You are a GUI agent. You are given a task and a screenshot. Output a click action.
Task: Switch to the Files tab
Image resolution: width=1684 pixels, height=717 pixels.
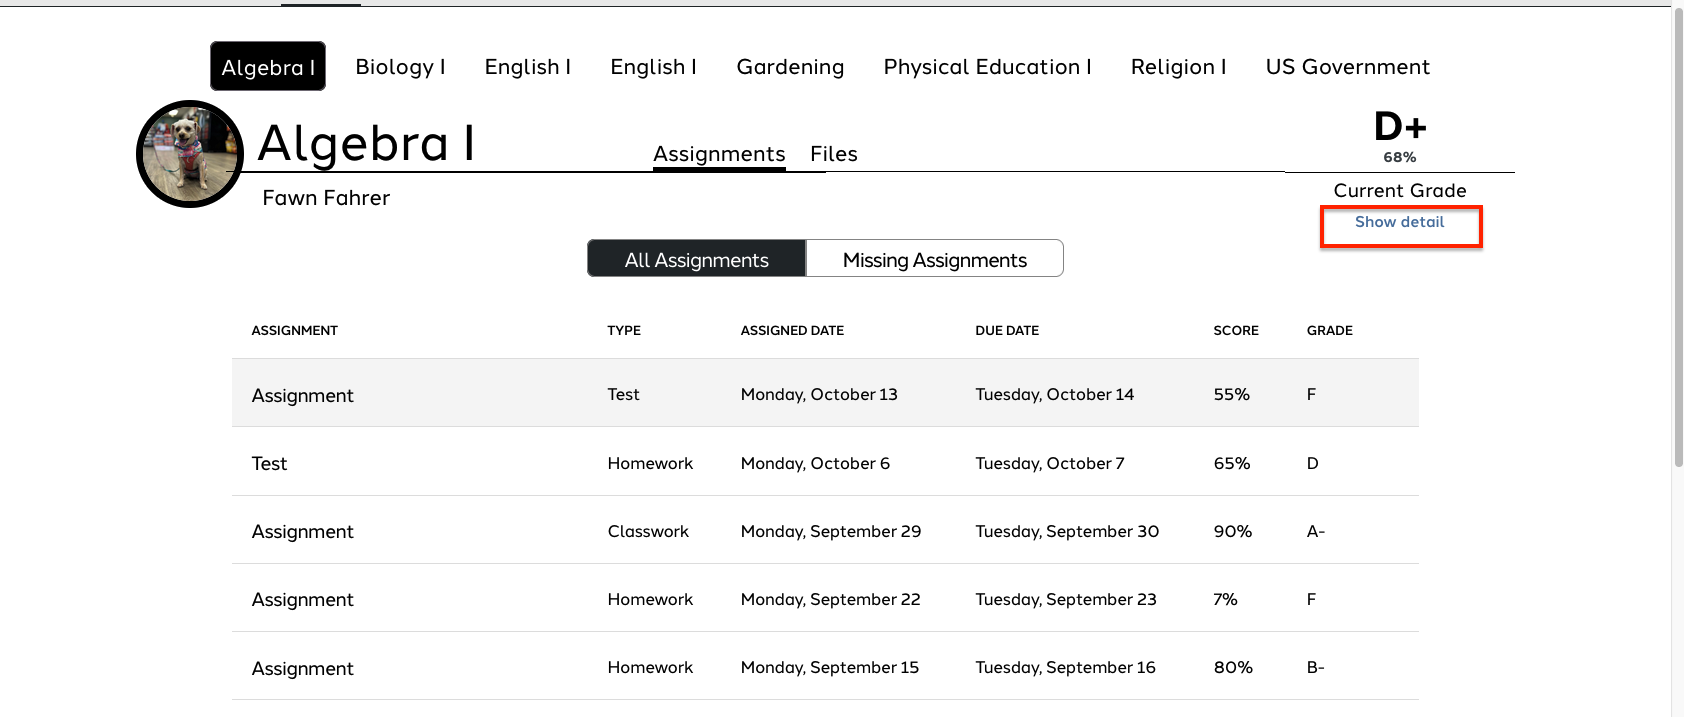pyautogui.click(x=833, y=154)
